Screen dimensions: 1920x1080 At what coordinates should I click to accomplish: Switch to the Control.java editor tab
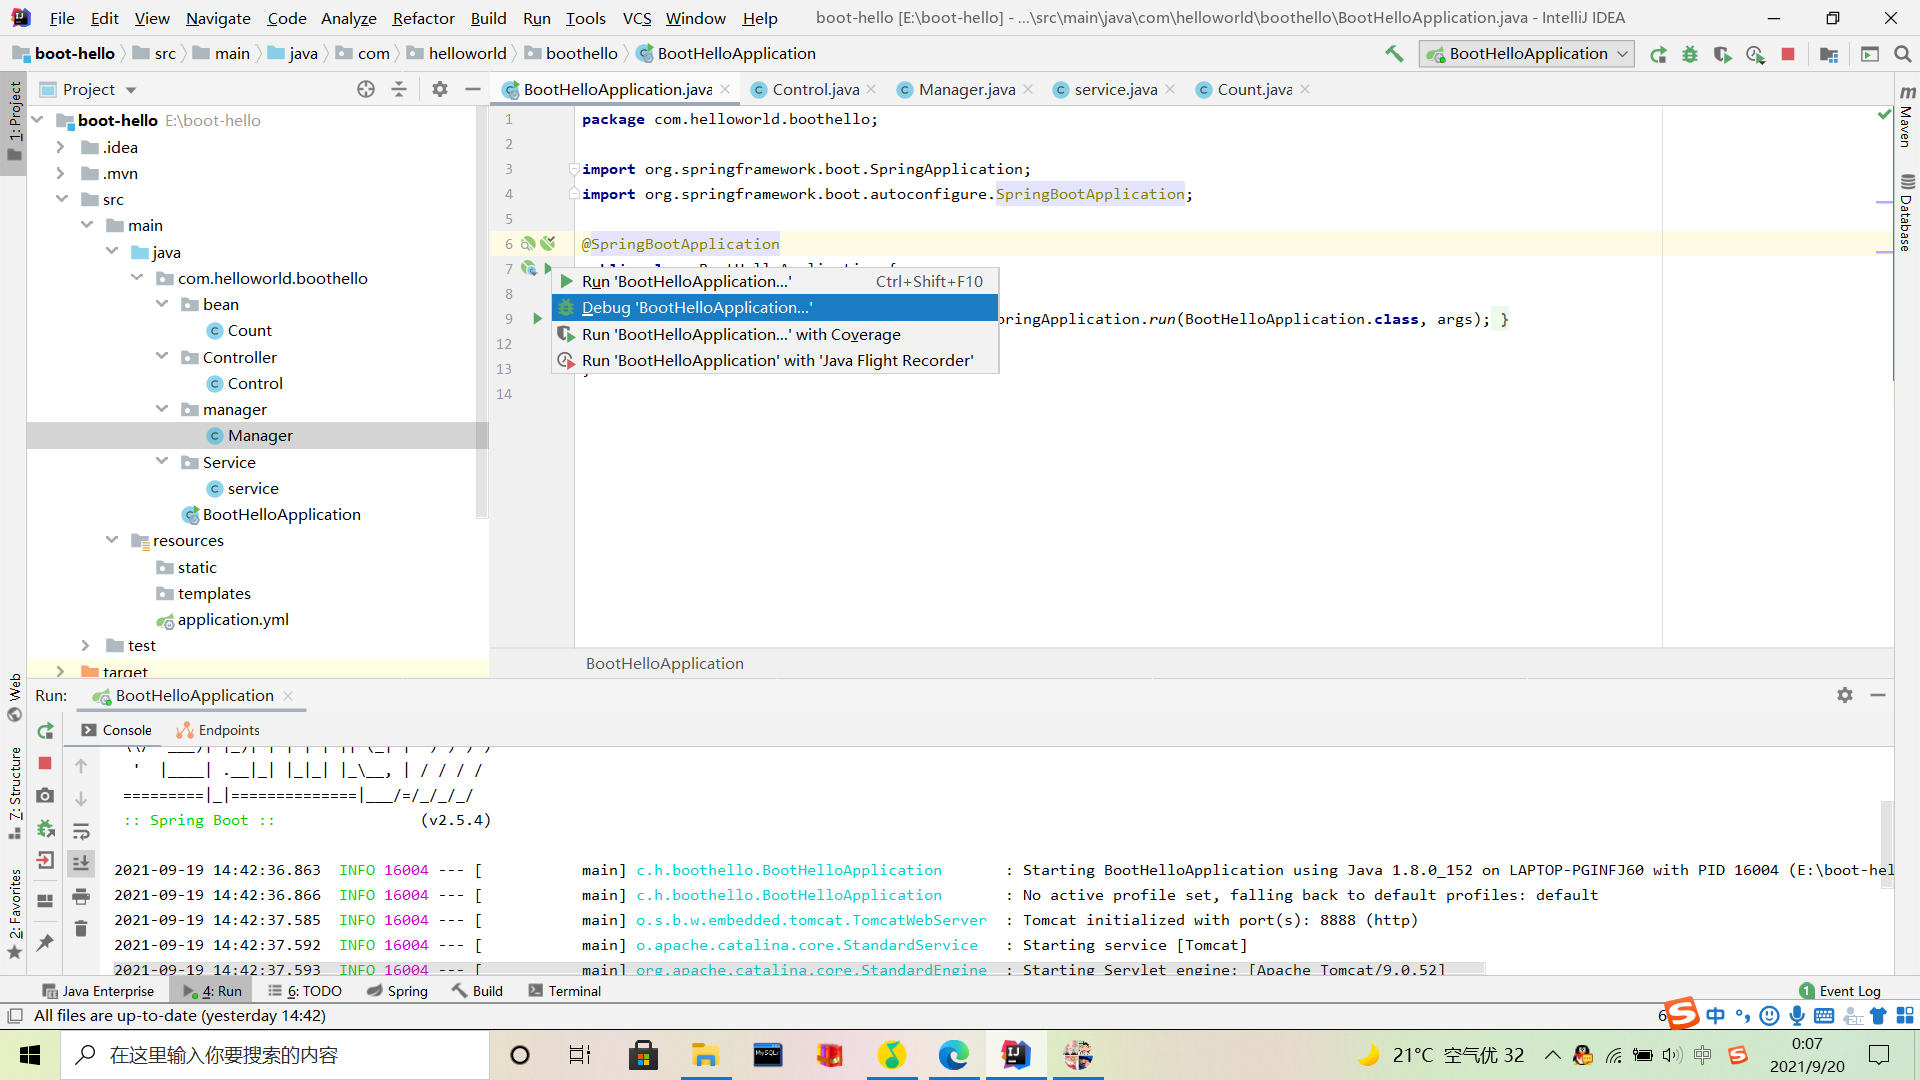[812, 89]
